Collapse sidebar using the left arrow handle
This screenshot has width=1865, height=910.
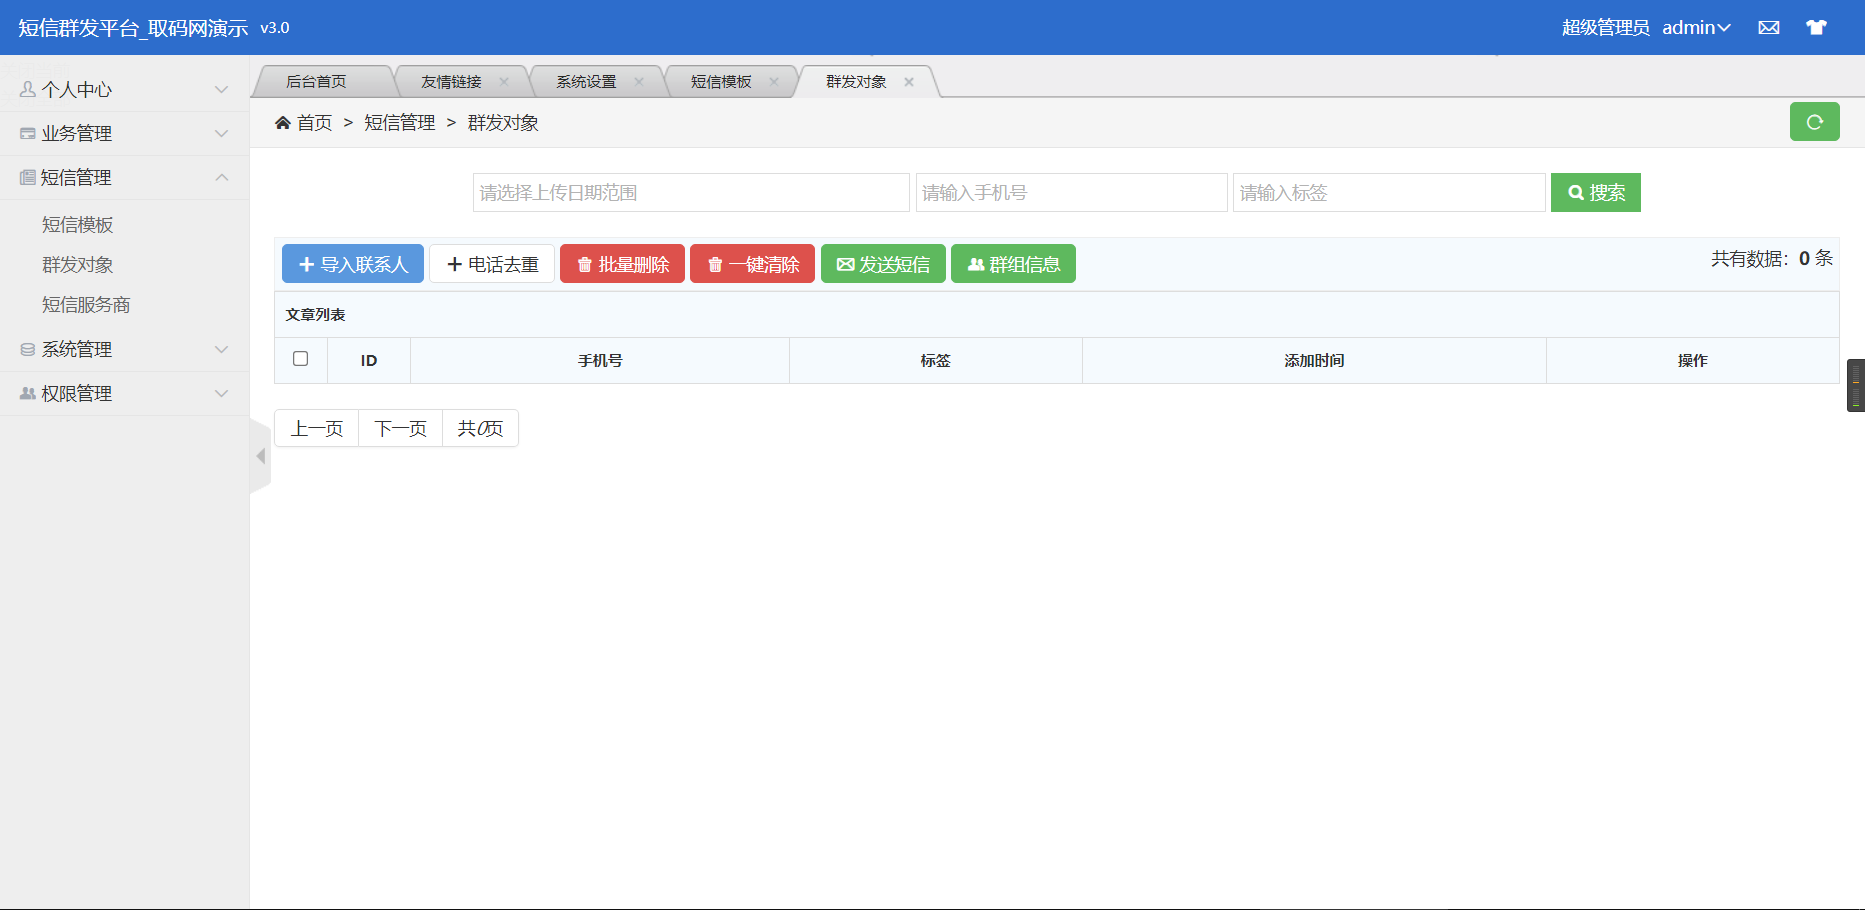coord(260,456)
